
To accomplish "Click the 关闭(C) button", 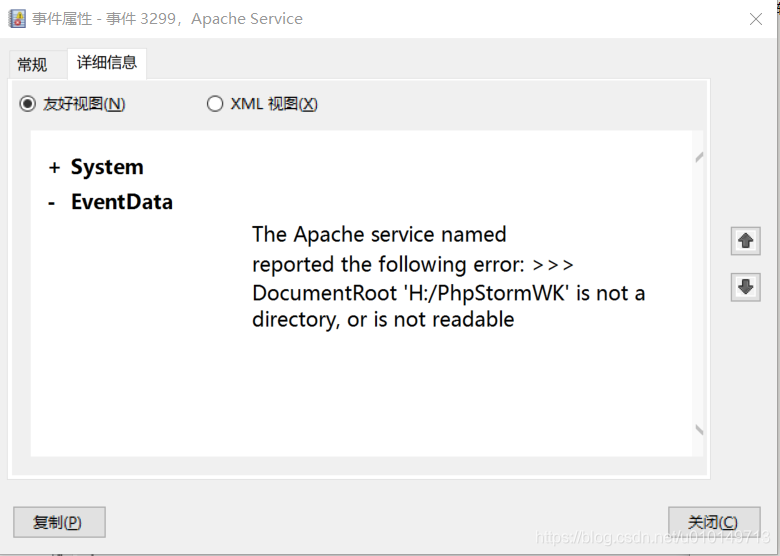I will coord(714,522).
